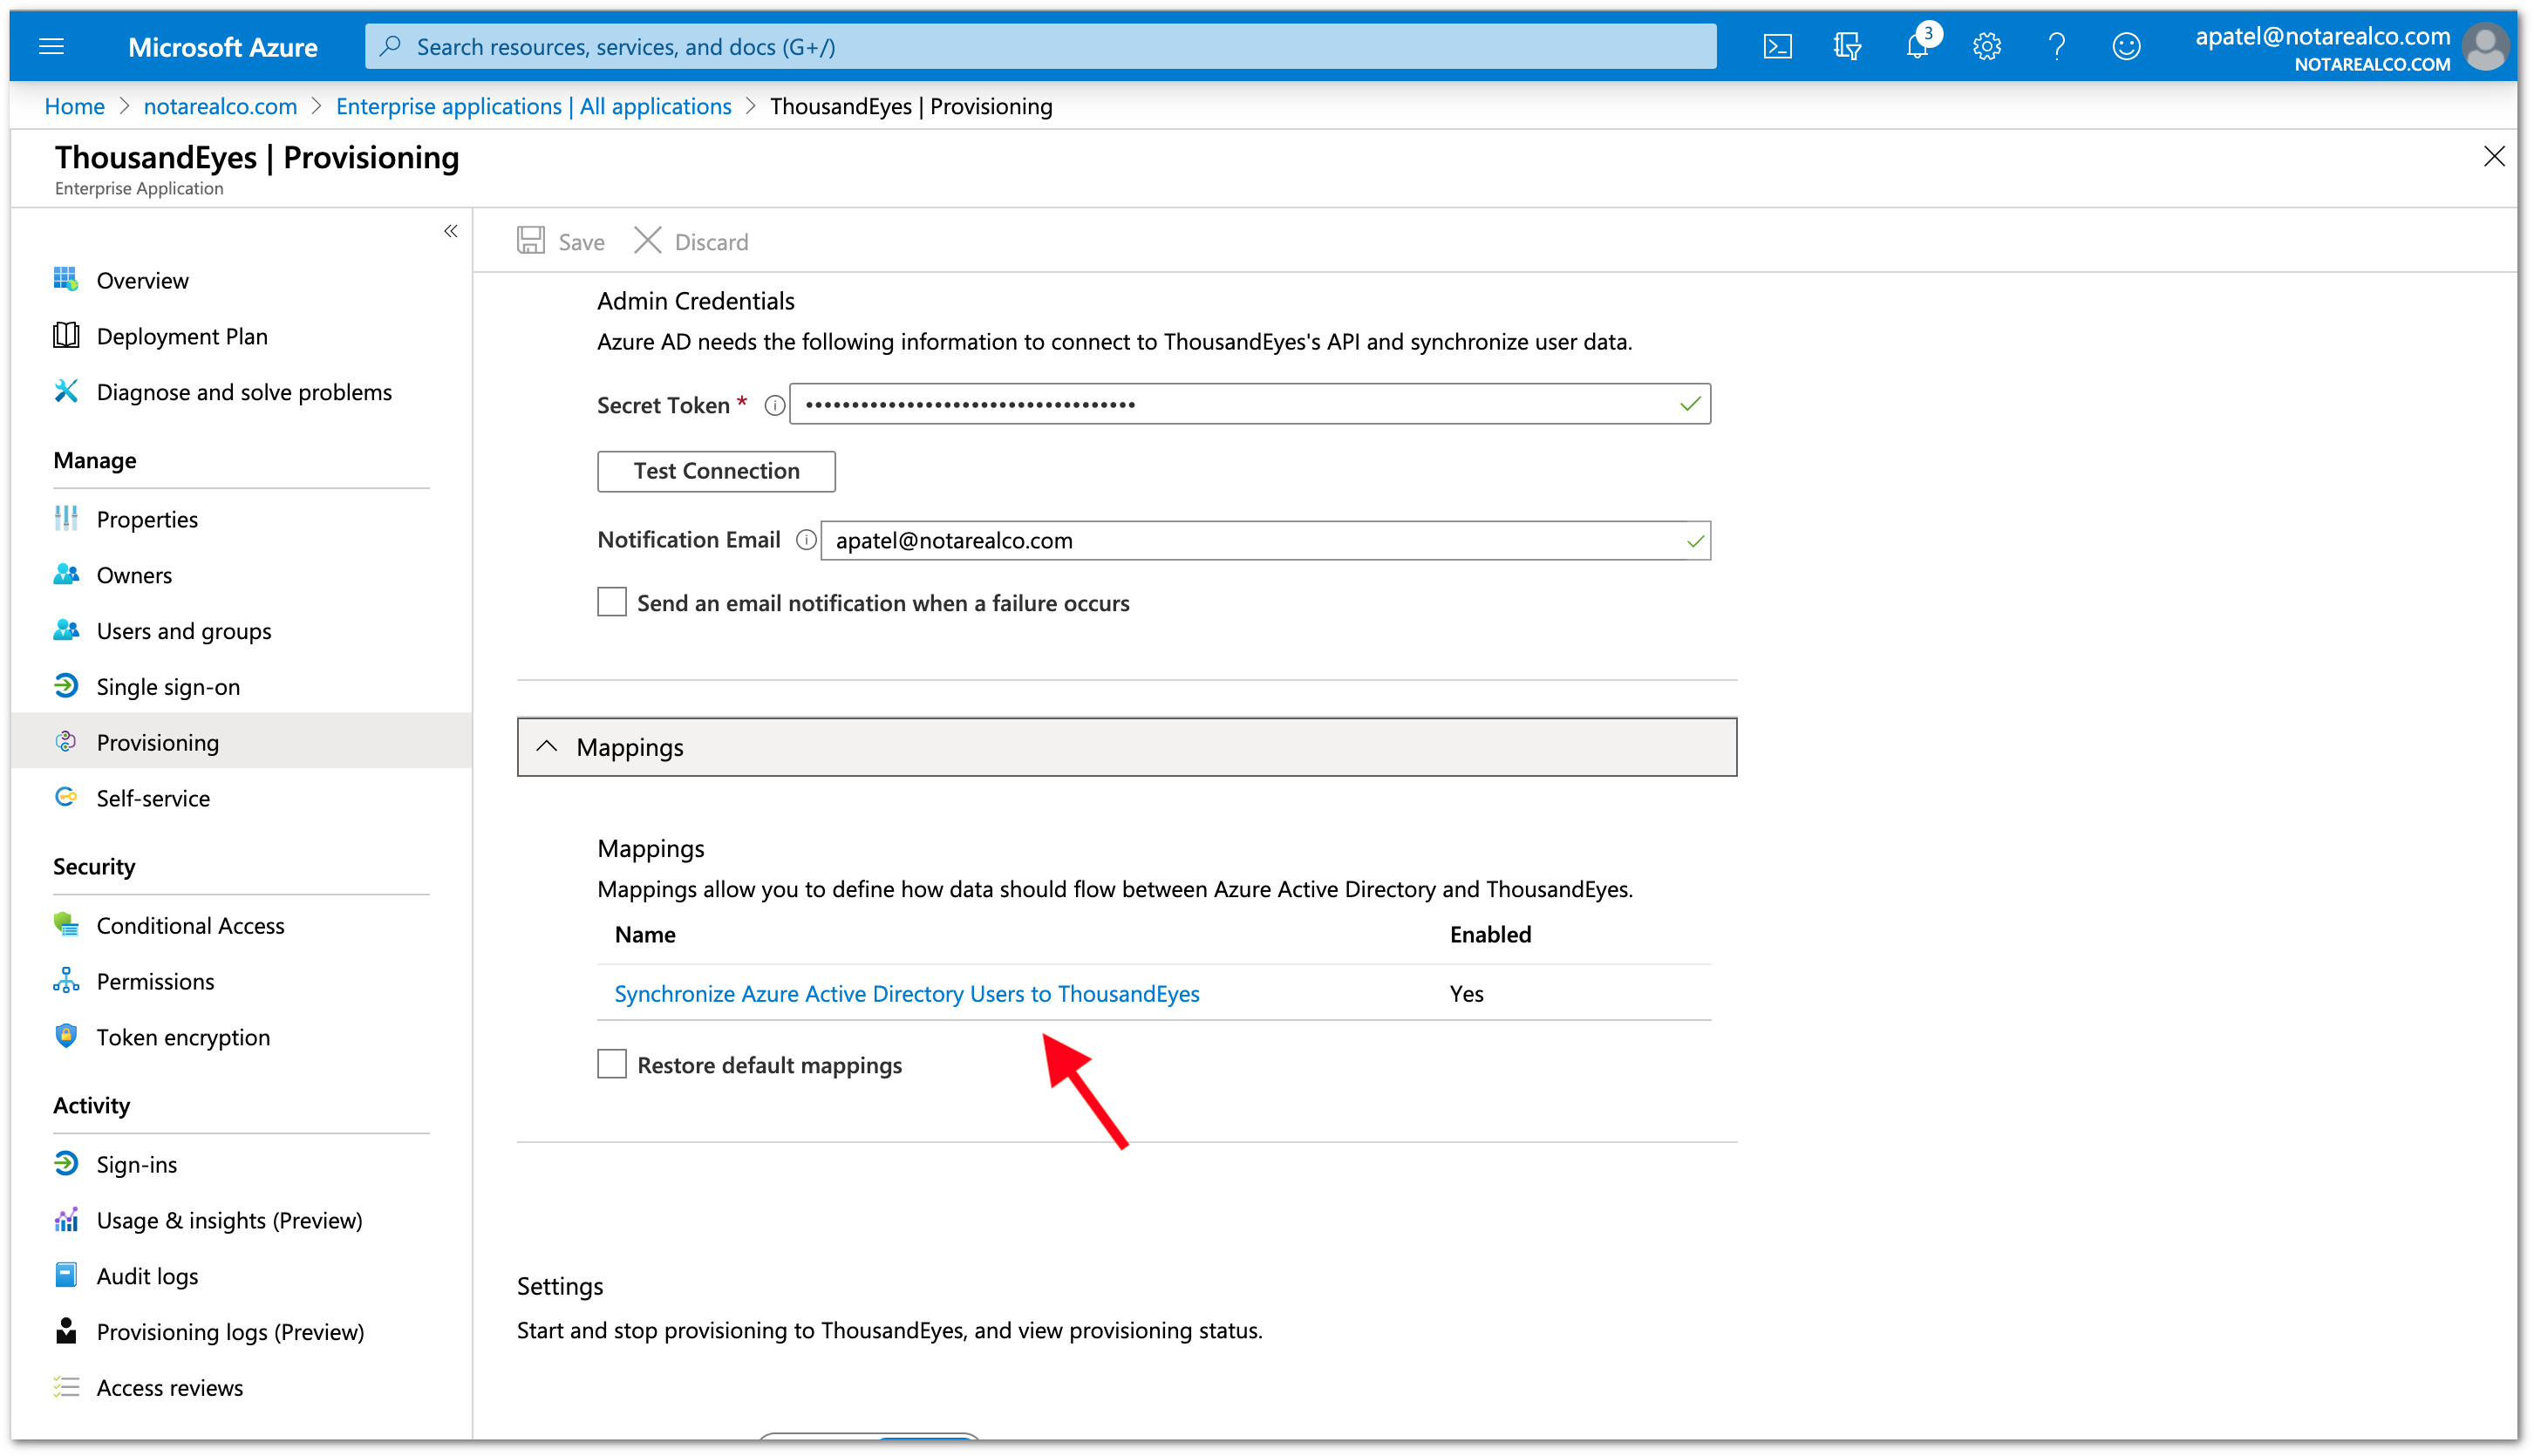Click the Save toolbar button label
The image size is (2534, 1456).
[581, 242]
